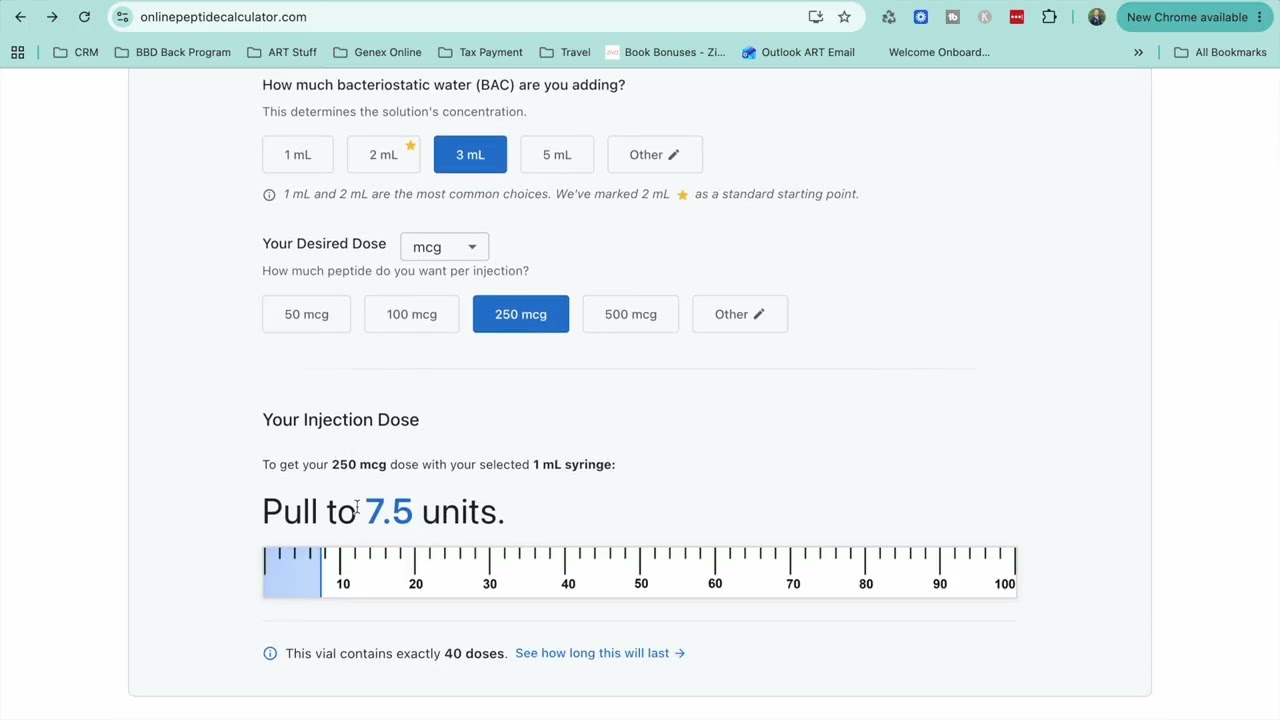Image resolution: width=1280 pixels, height=720 pixels.
Task: Open the Extensions puzzle menu
Action: pyautogui.click(x=1049, y=17)
